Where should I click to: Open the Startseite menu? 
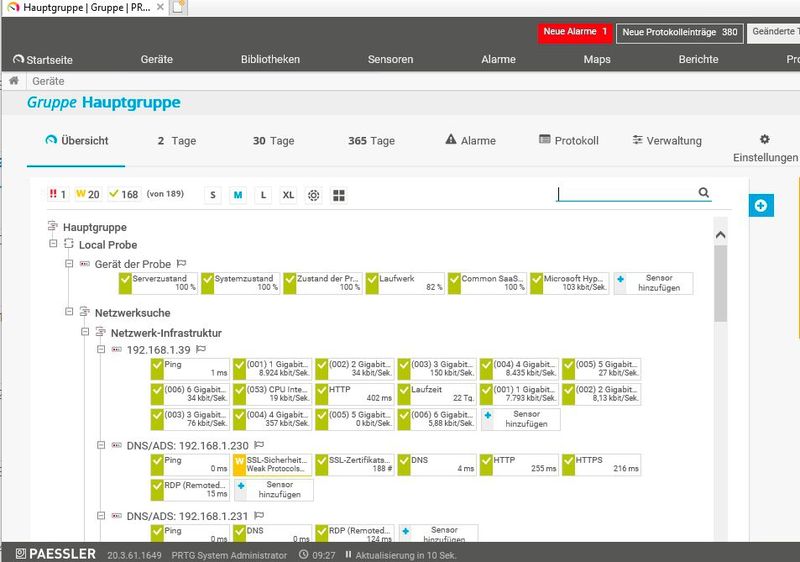[43, 60]
